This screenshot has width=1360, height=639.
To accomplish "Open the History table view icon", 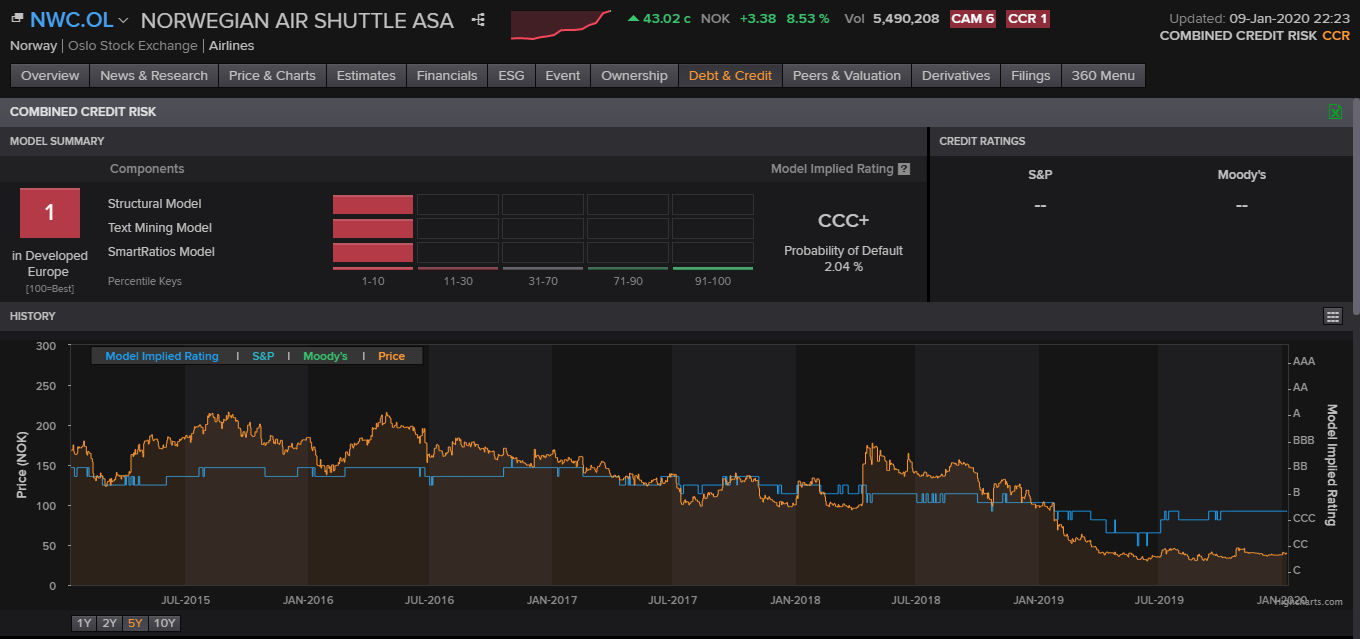I will (1332, 316).
